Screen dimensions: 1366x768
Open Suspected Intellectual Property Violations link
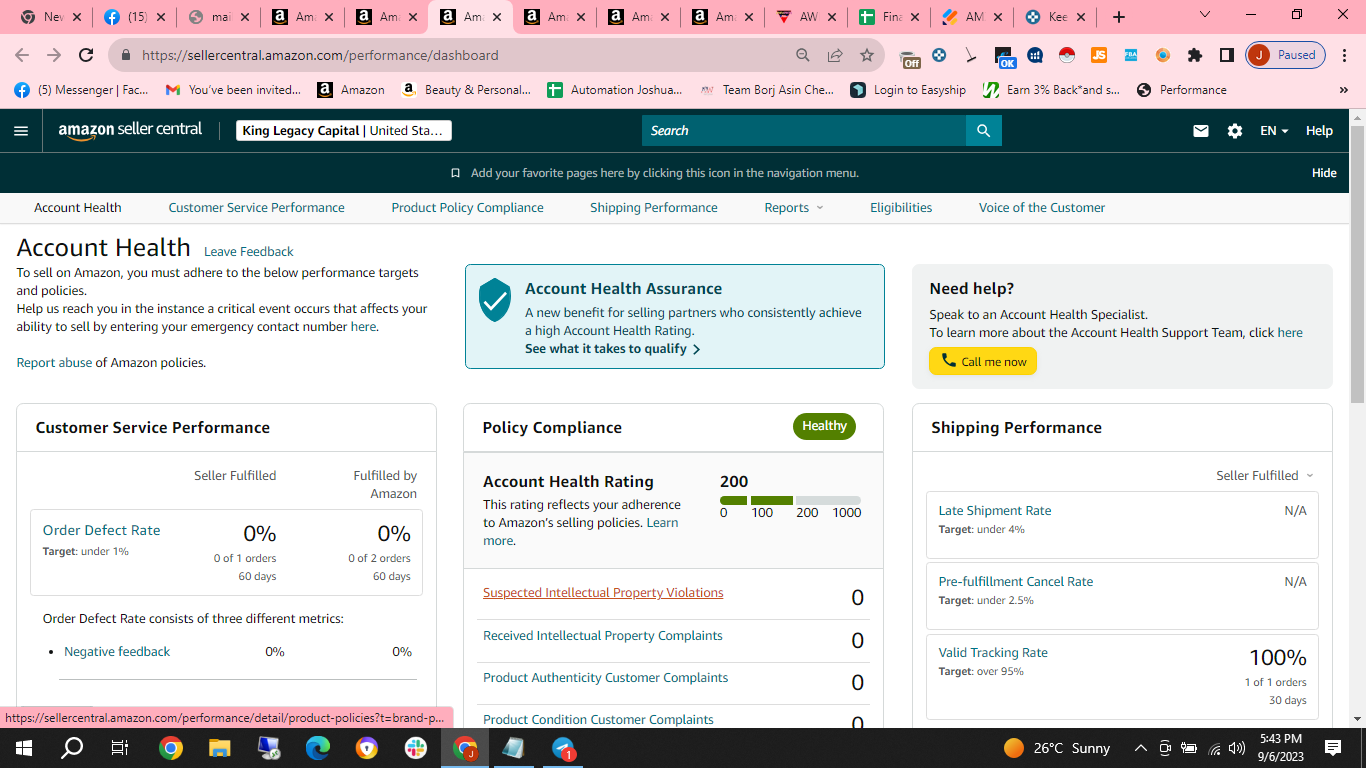pyautogui.click(x=603, y=593)
